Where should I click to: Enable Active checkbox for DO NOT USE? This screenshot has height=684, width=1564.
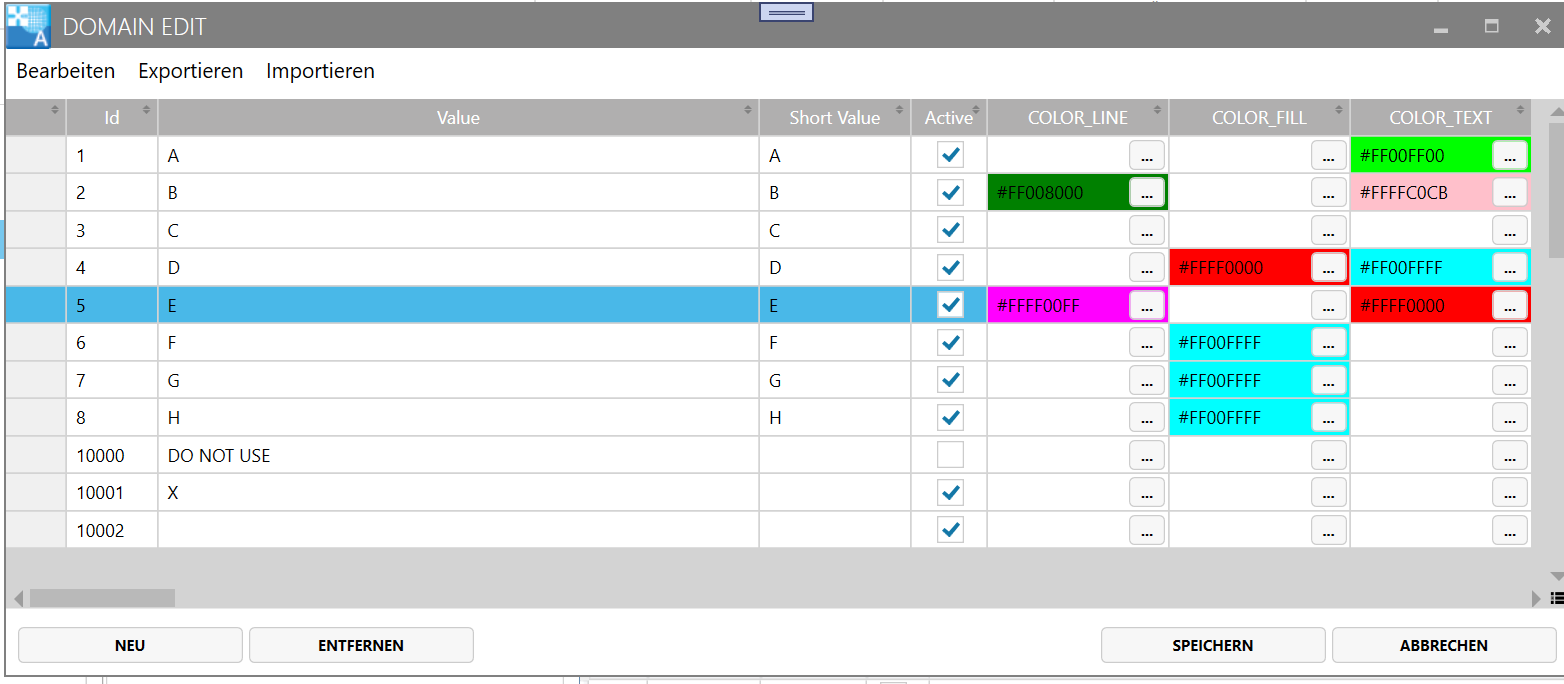[950, 456]
